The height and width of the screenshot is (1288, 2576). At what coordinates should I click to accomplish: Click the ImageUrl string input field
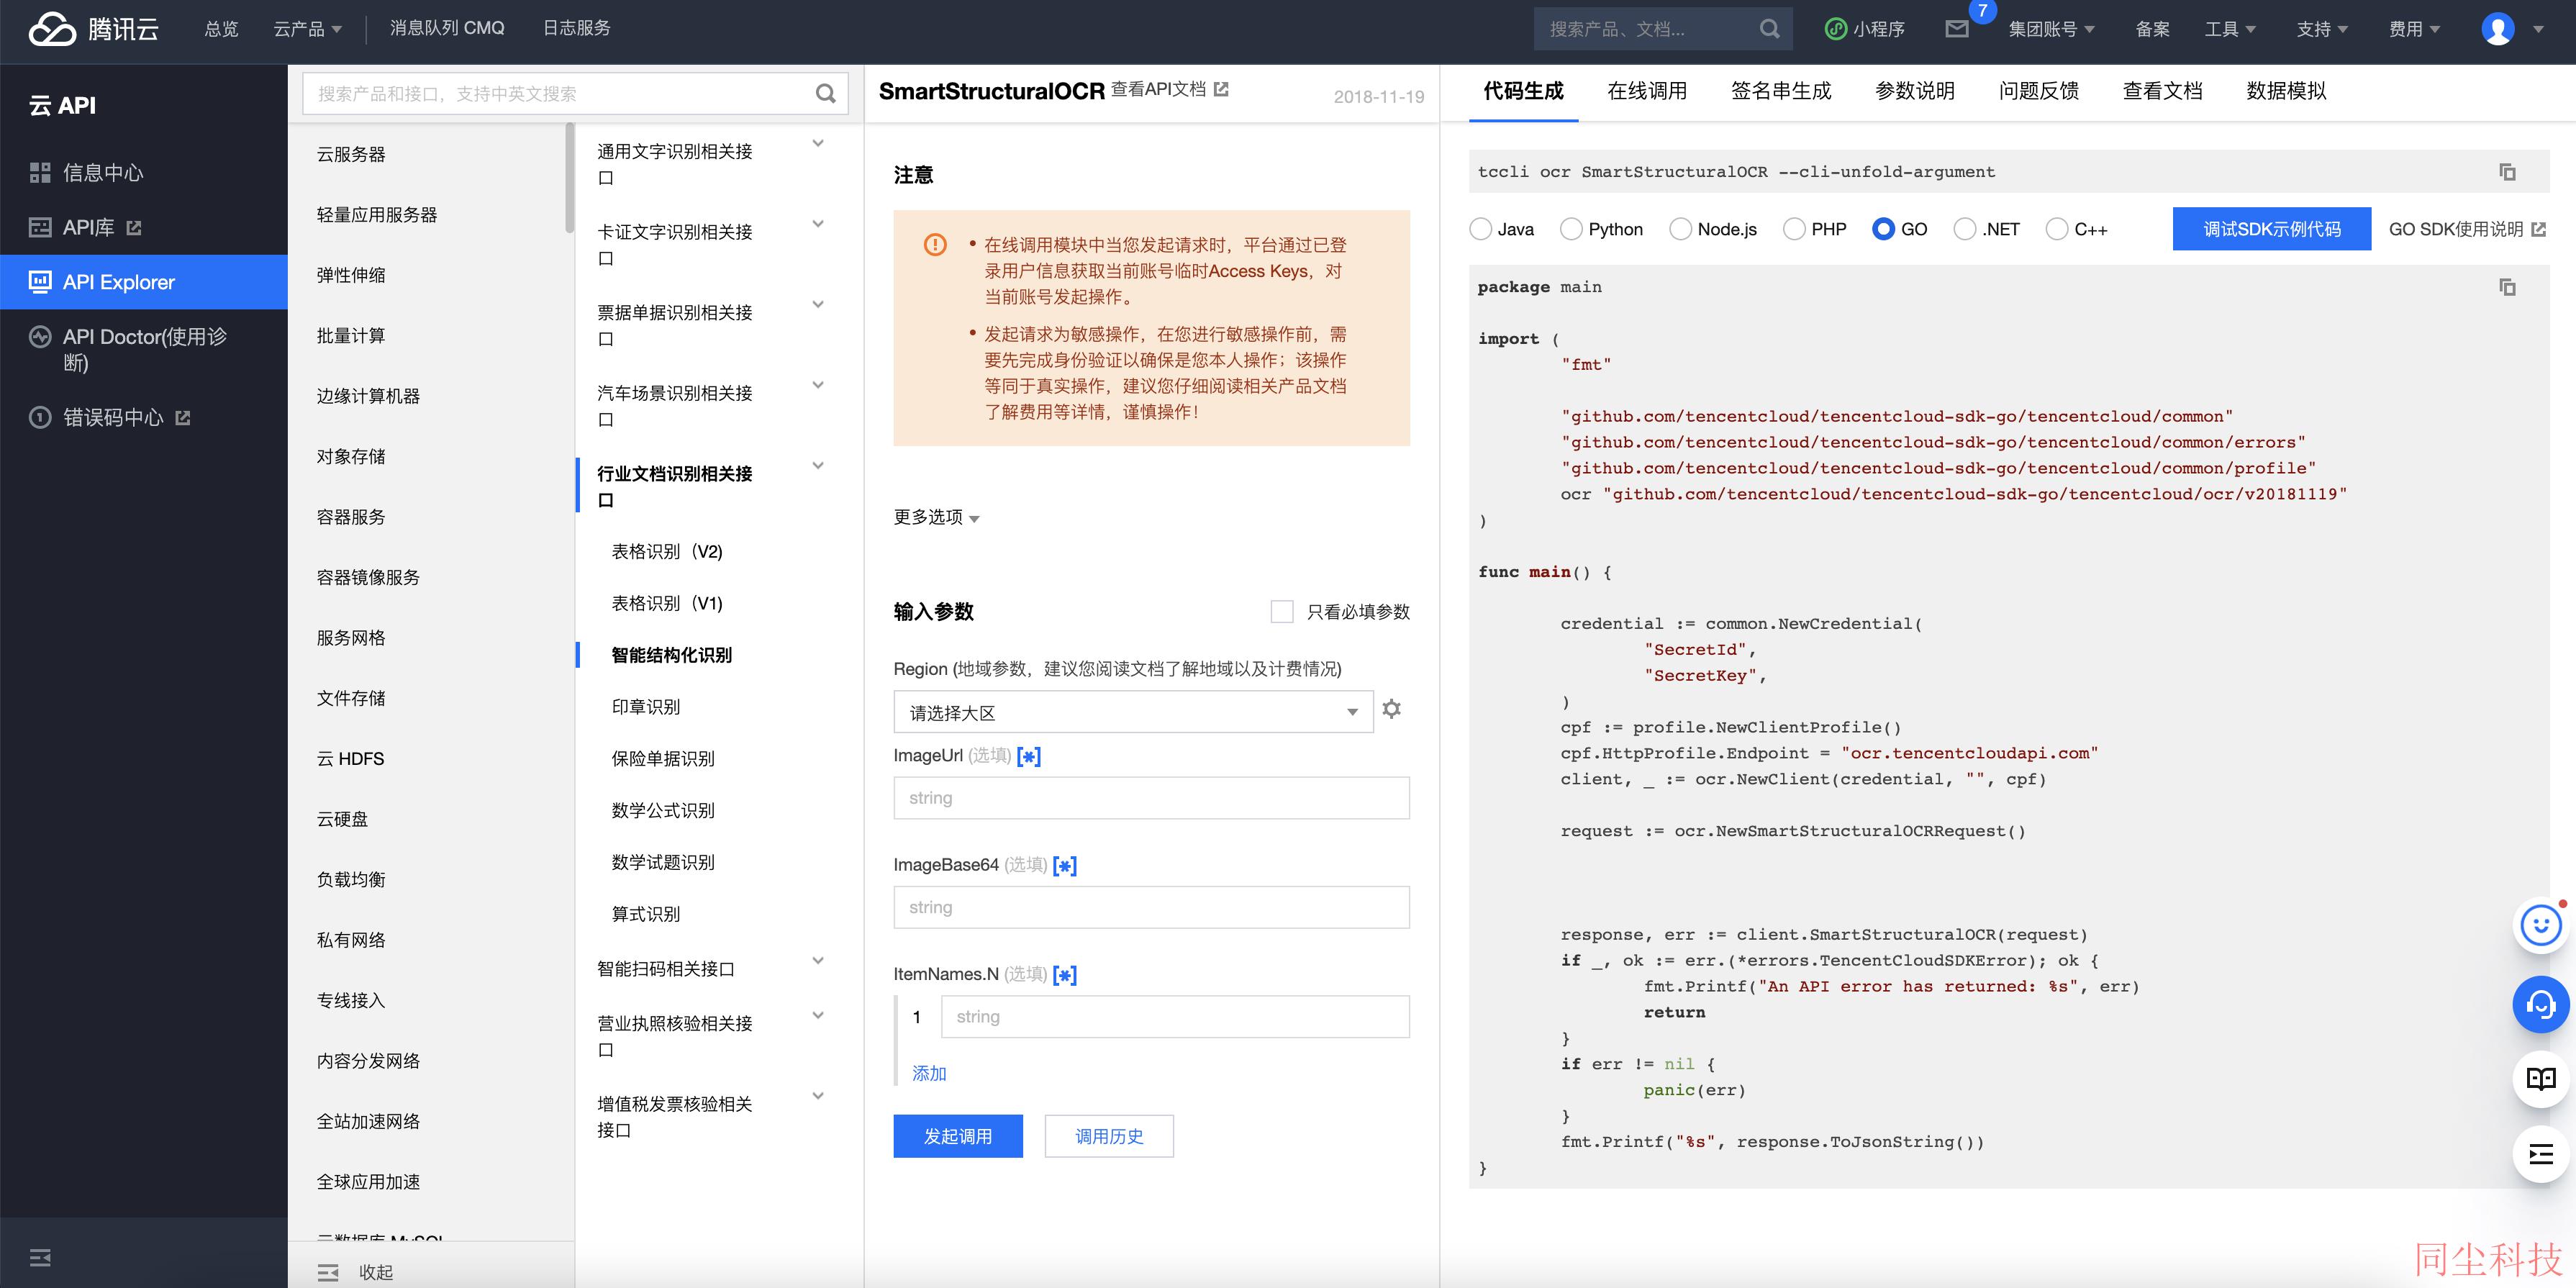pos(1151,798)
